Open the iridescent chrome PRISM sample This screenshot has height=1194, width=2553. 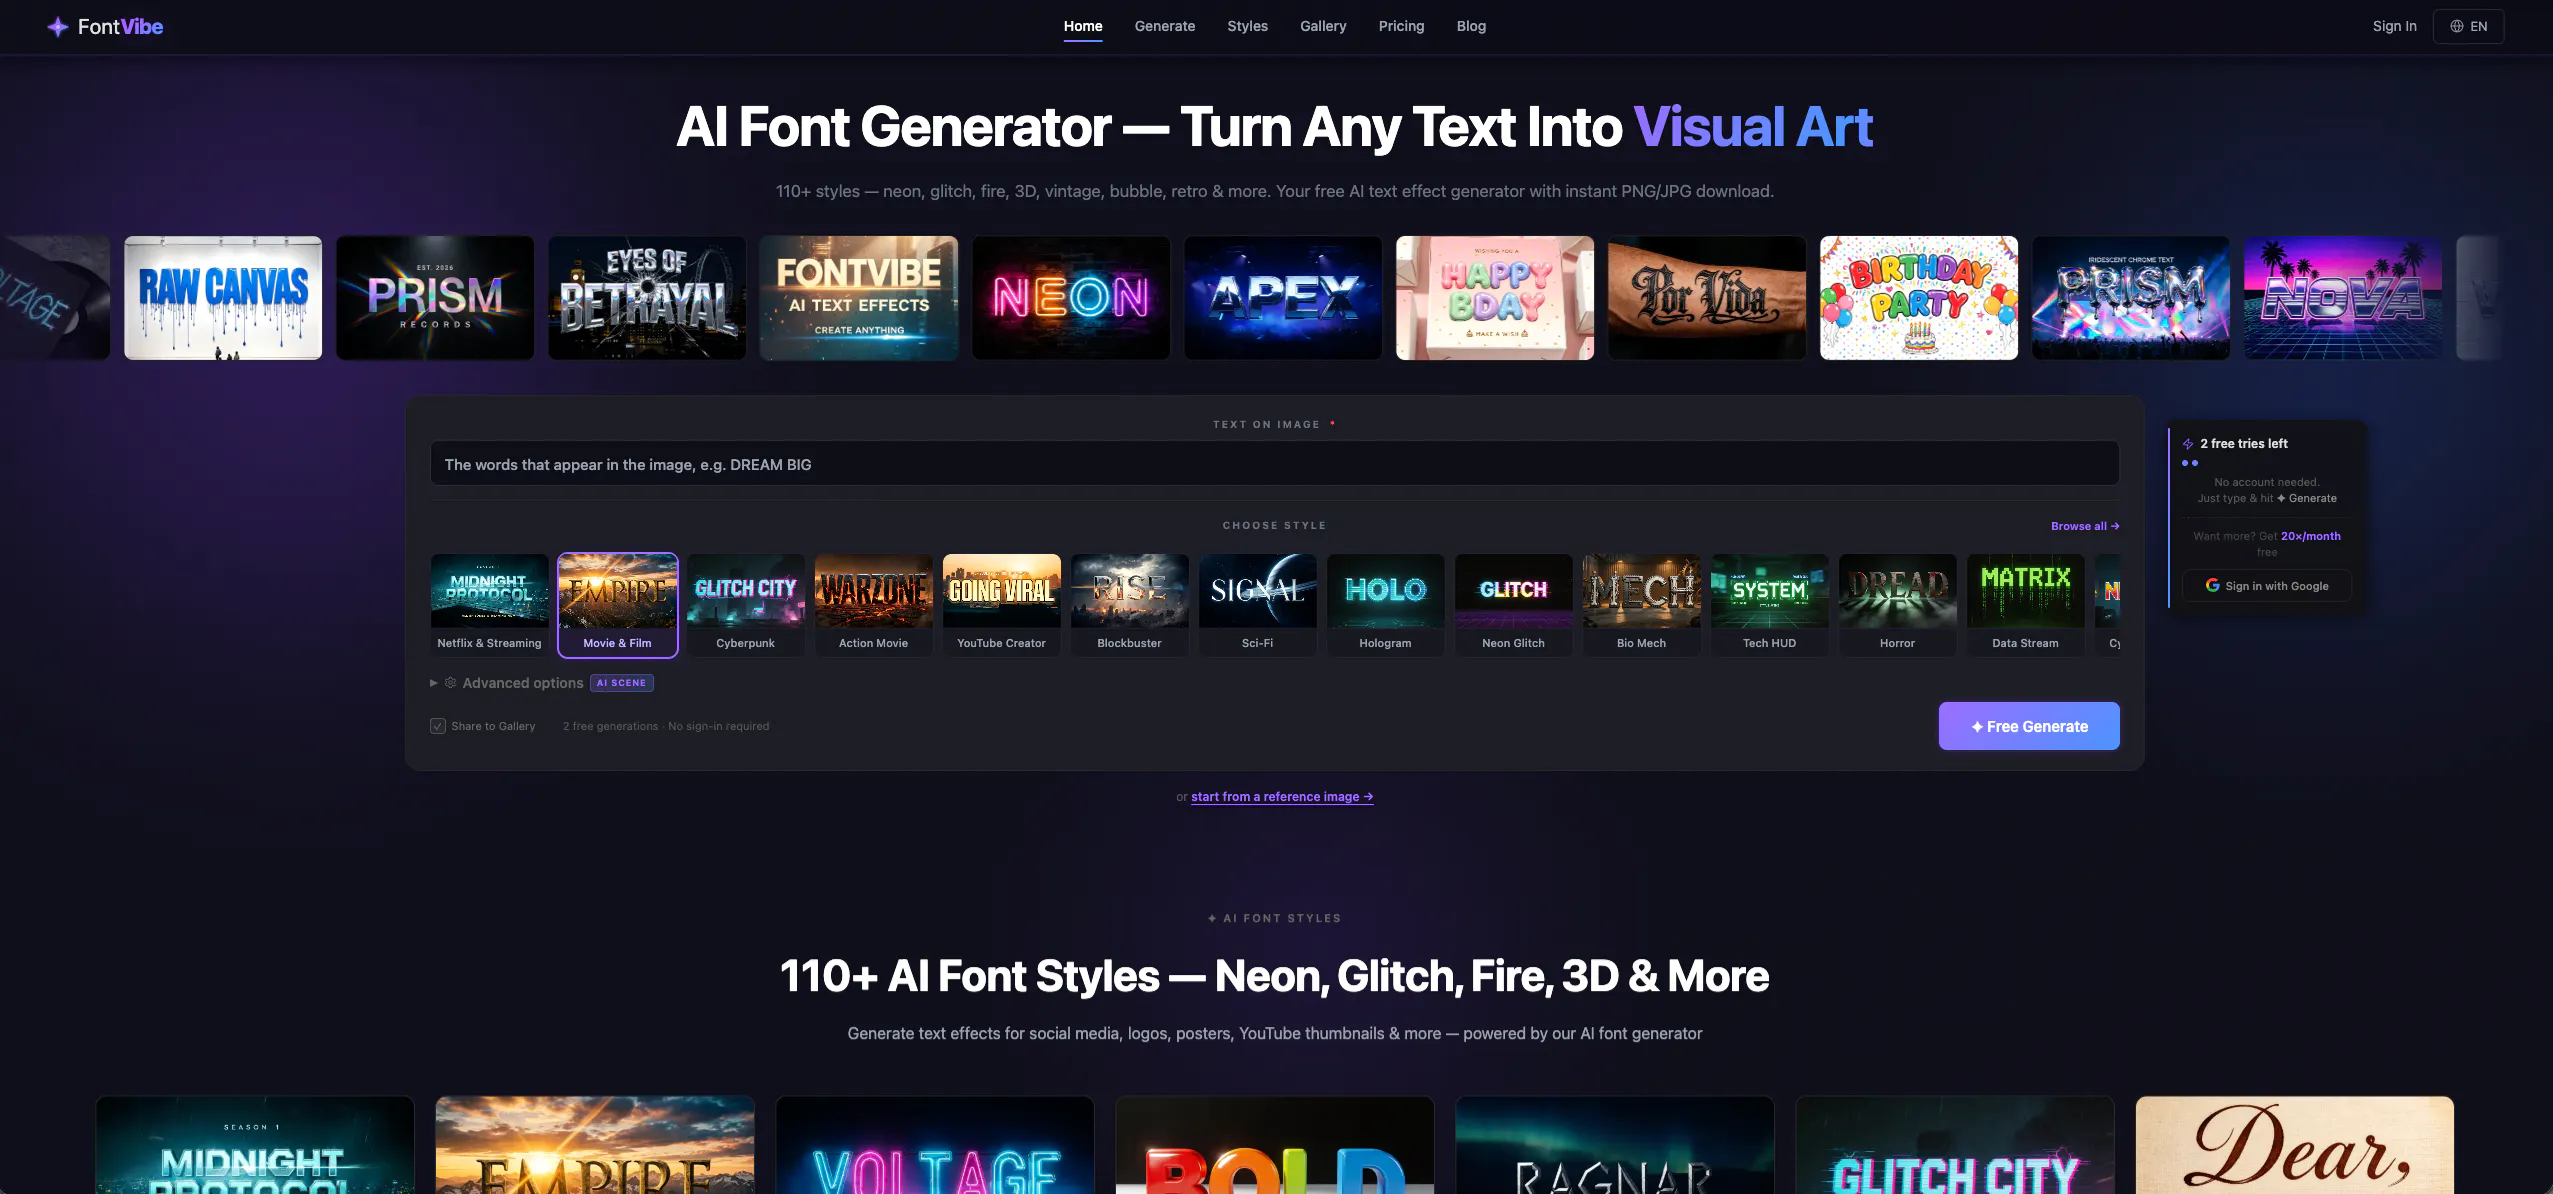coord(2131,298)
